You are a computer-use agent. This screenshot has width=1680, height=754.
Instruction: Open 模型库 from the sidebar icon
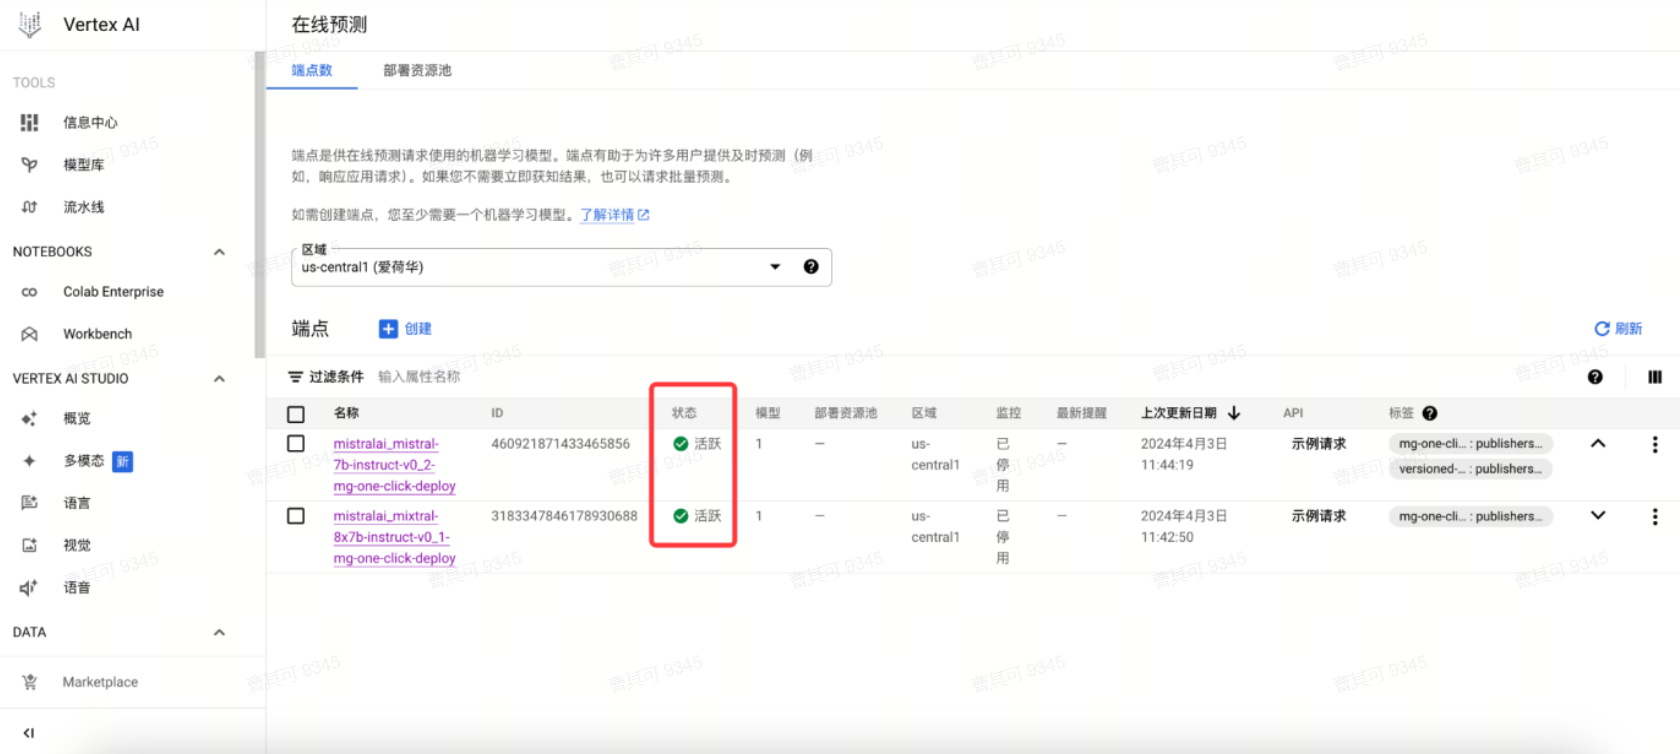[x=29, y=165]
